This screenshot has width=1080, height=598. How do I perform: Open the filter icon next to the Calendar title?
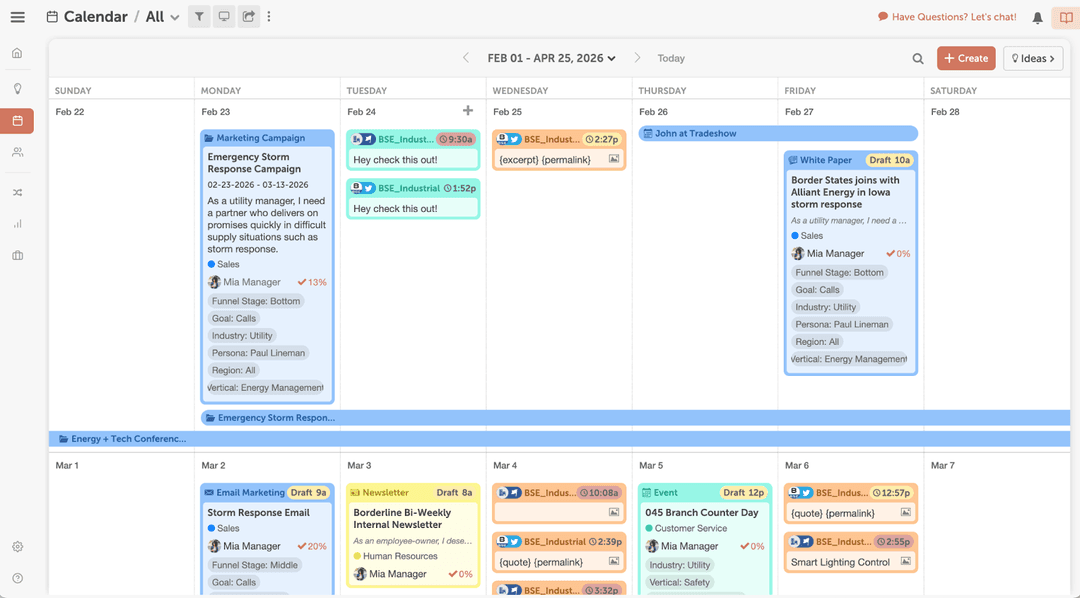pyautogui.click(x=199, y=17)
